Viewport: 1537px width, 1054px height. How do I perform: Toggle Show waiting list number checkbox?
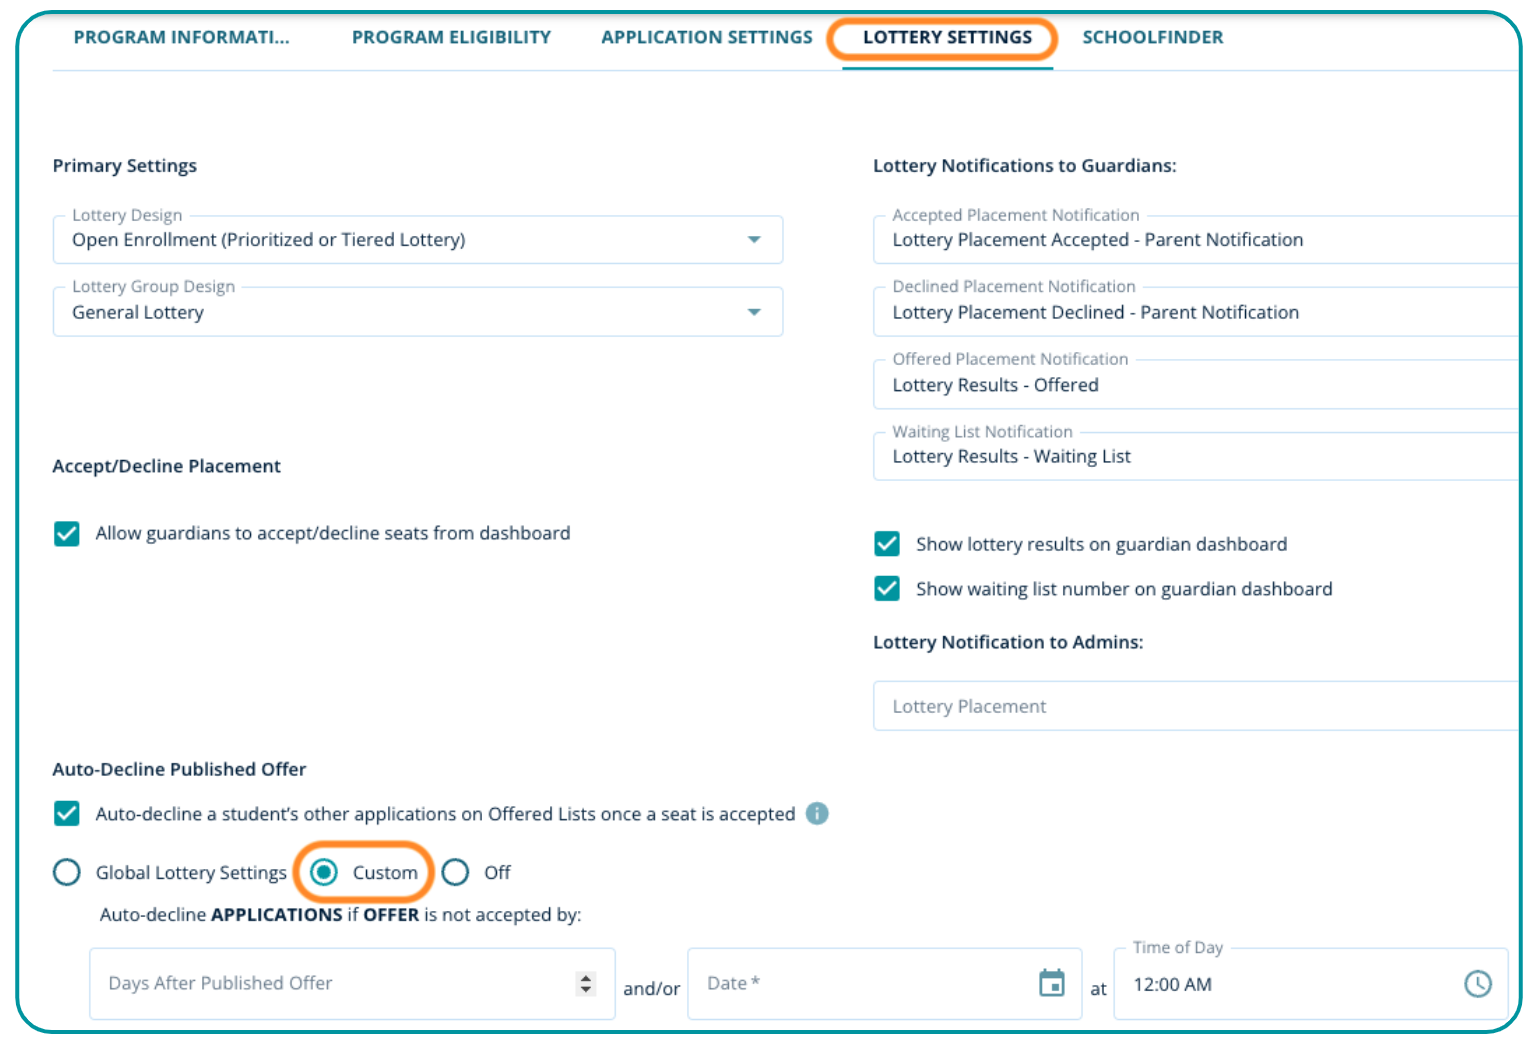887,589
